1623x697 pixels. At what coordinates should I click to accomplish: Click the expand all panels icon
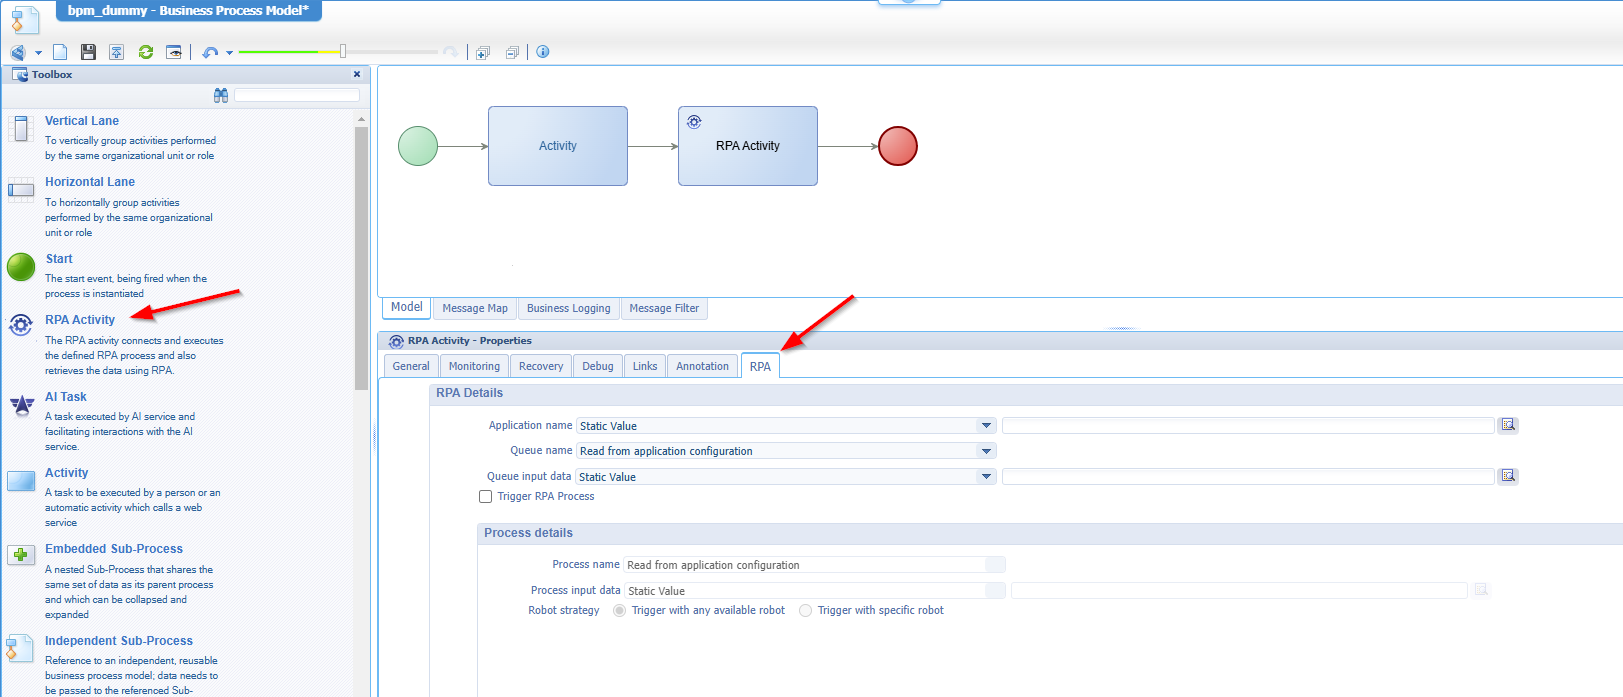483,52
